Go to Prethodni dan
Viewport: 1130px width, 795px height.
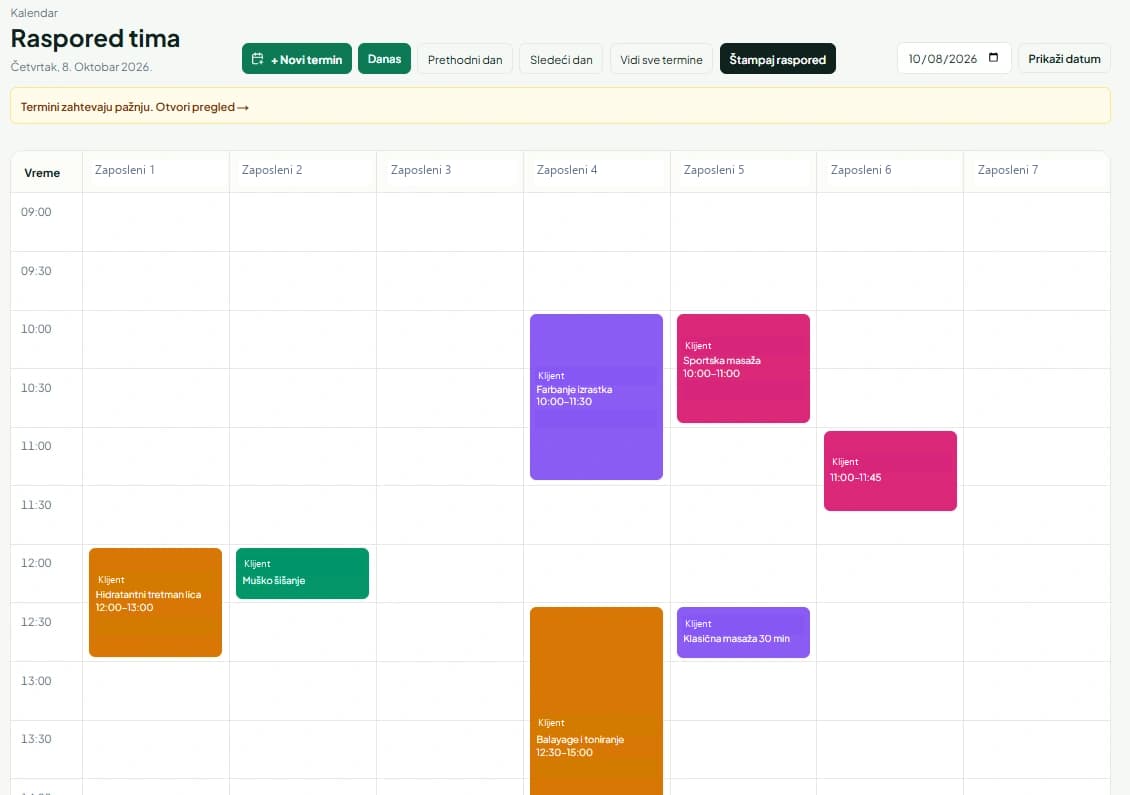tap(465, 59)
